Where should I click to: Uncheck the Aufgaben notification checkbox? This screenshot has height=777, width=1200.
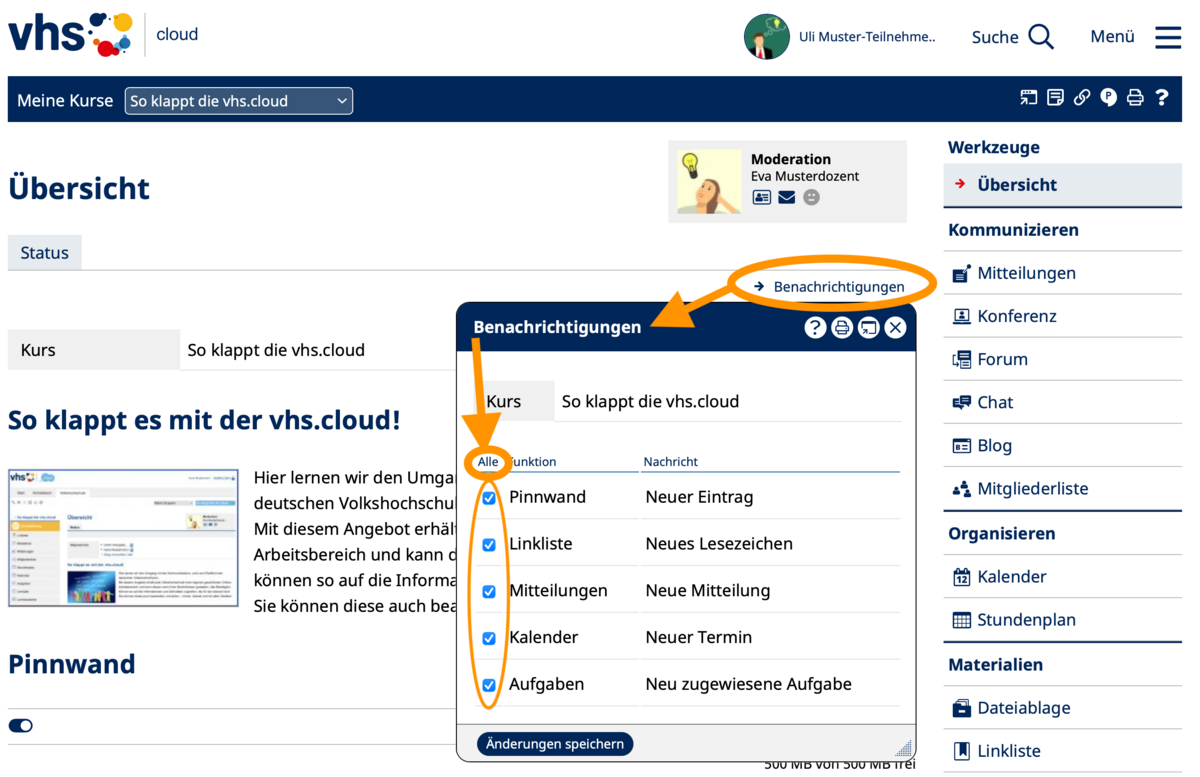coord(489,685)
